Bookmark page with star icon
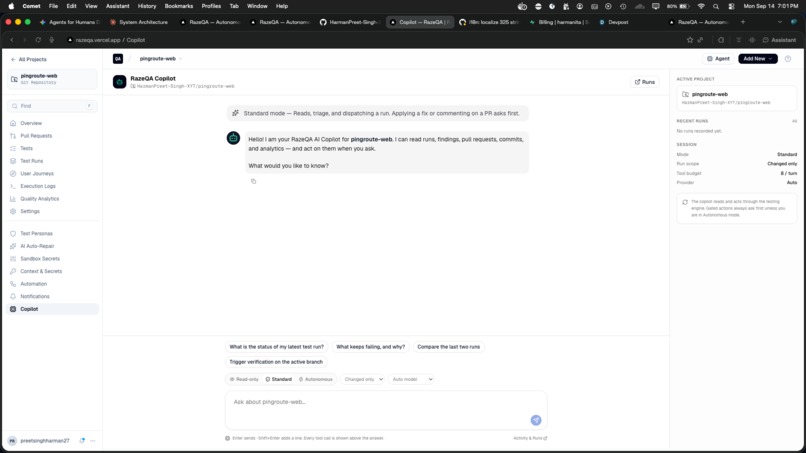 690,40
